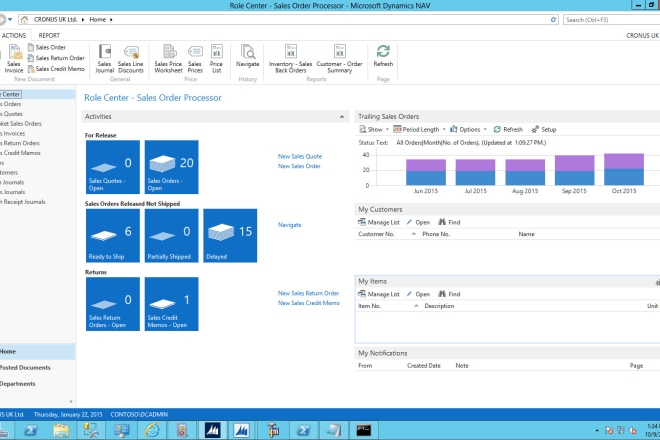Click the Navigate link under Activities
Screen dimensions: 660x440
(x=290, y=225)
